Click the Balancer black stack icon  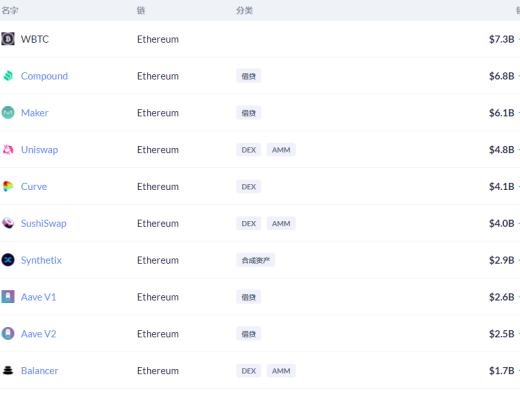(x=8, y=370)
